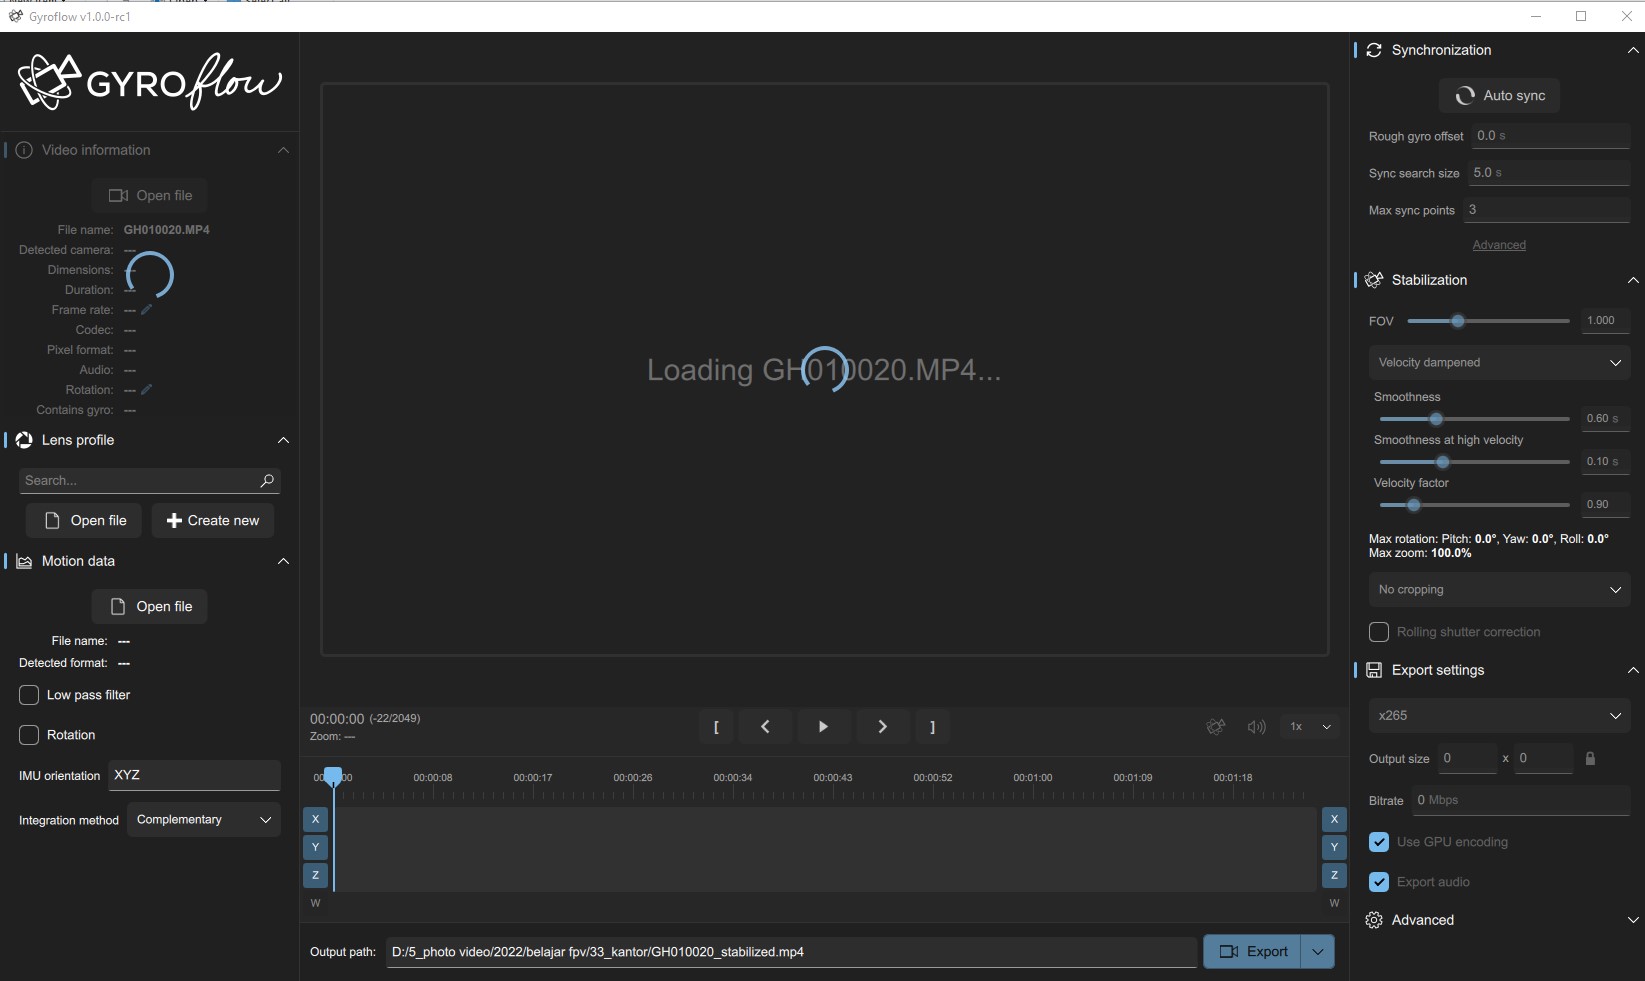The width and height of the screenshot is (1645, 981).
Task: Set trim start with the bracket icon
Action: (x=716, y=727)
